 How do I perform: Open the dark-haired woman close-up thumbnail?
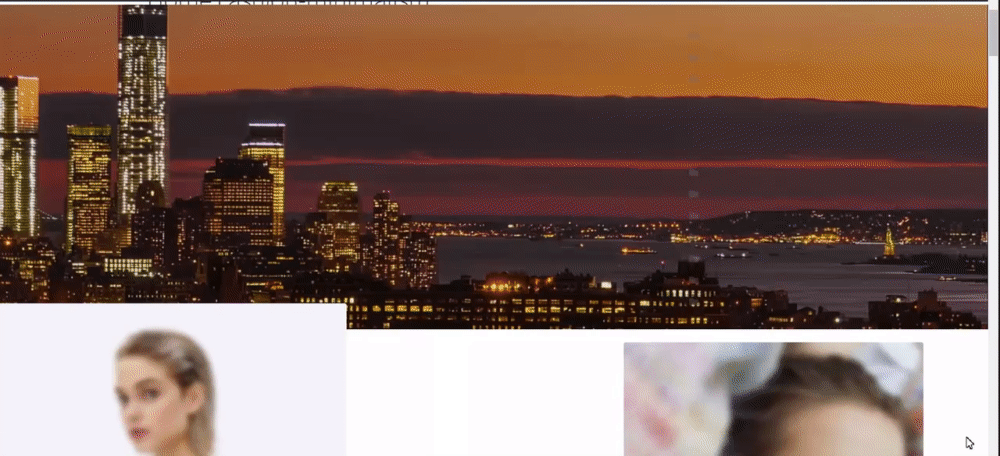[x=773, y=399]
